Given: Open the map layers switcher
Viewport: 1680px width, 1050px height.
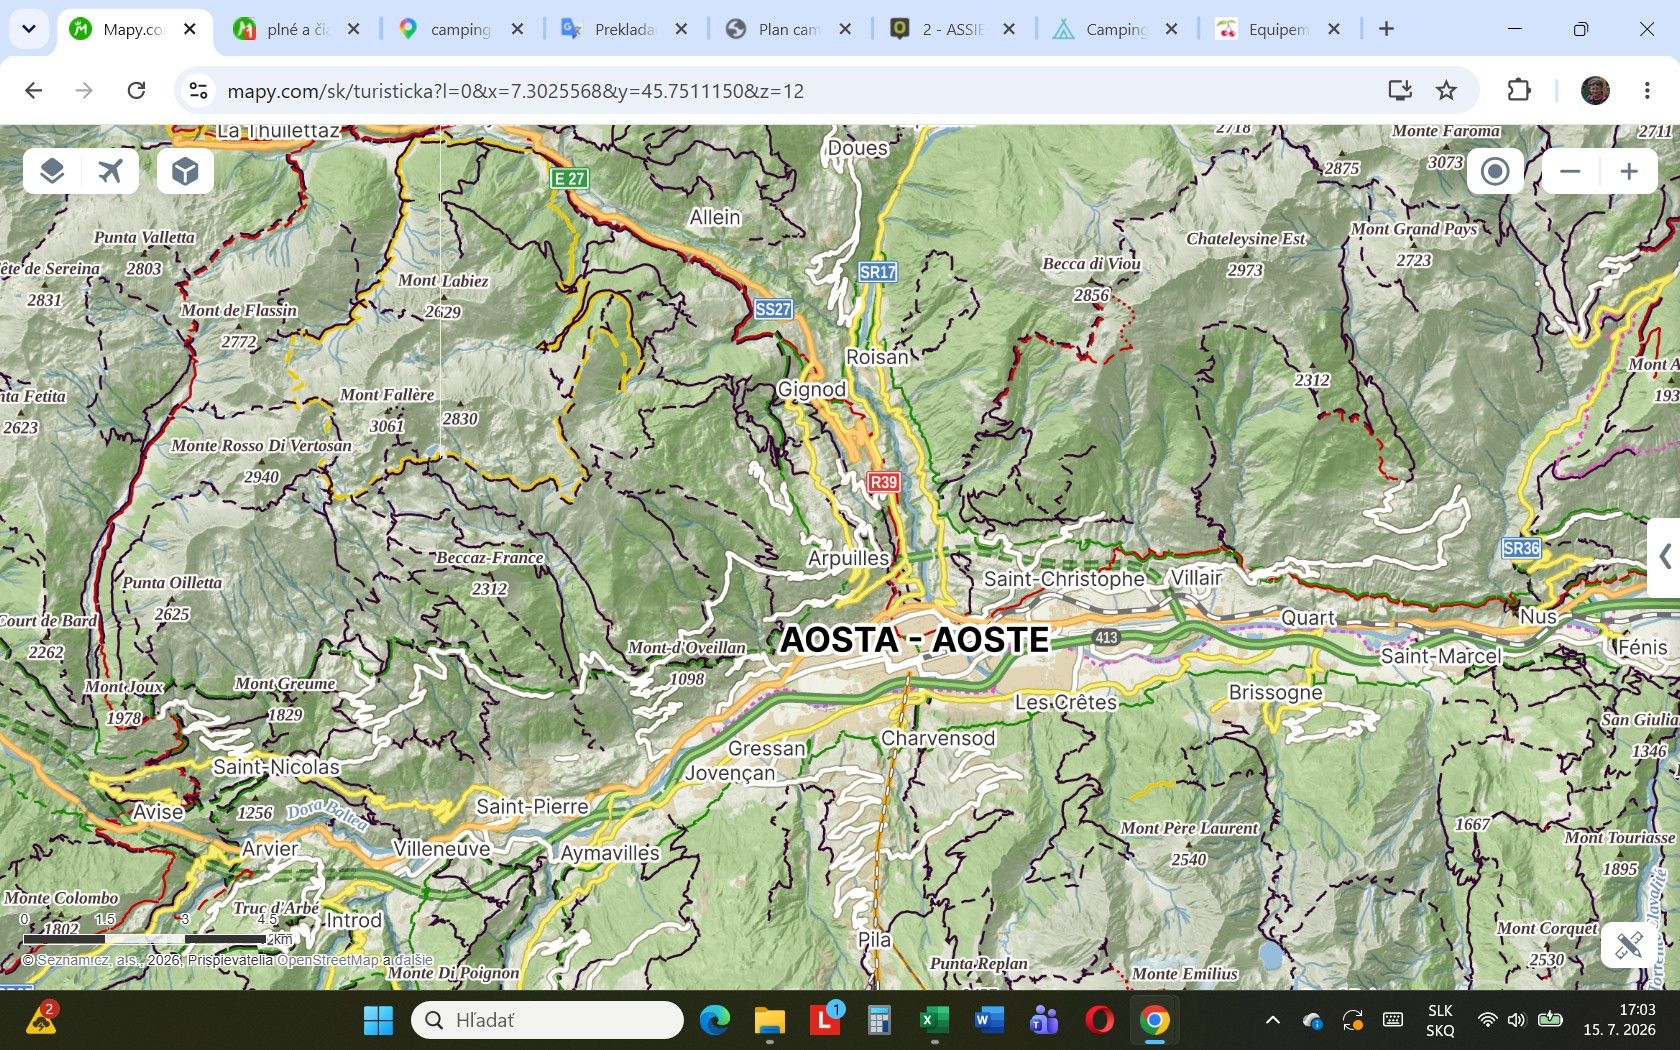Looking at the screenshot, I should pos(52,171).
